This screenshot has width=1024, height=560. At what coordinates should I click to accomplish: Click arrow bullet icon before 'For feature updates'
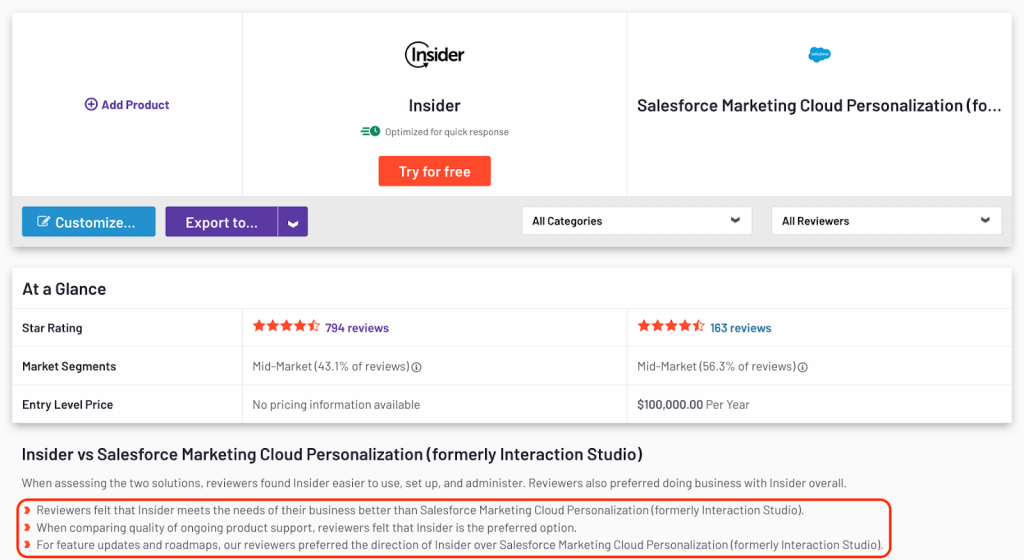tap(27, 544)
